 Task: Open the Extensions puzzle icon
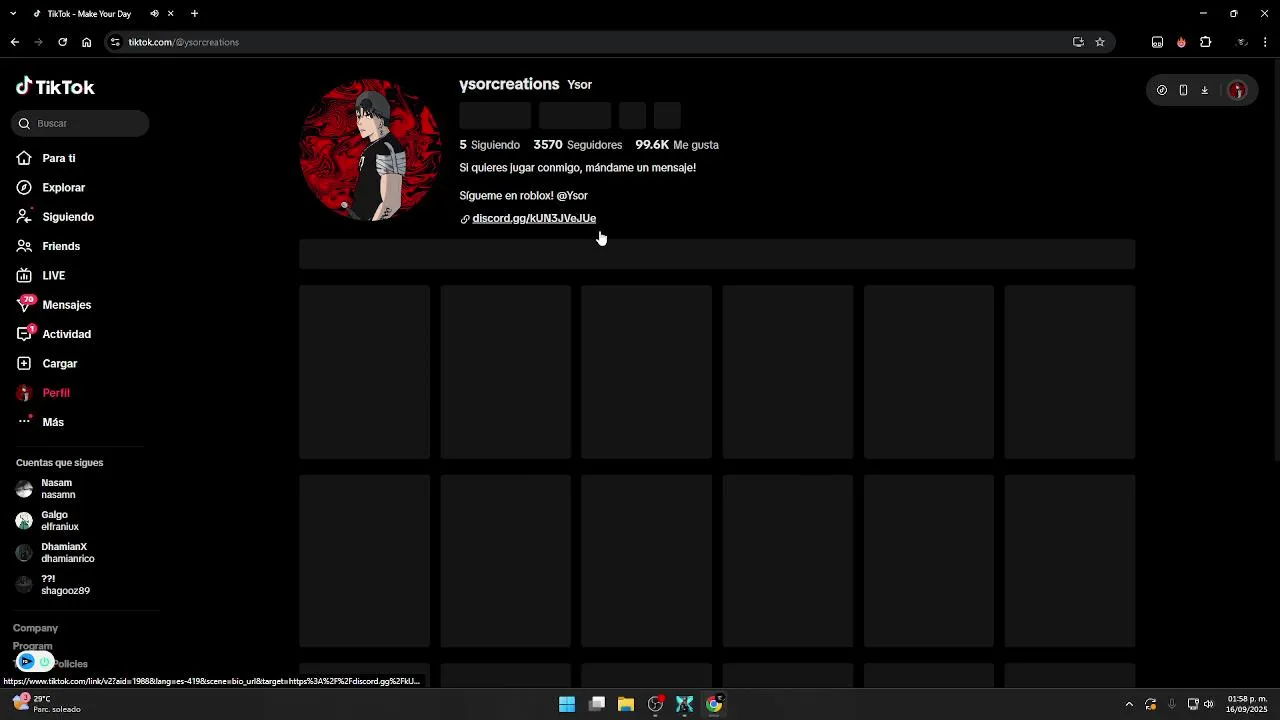click(x=1205, y=42)
